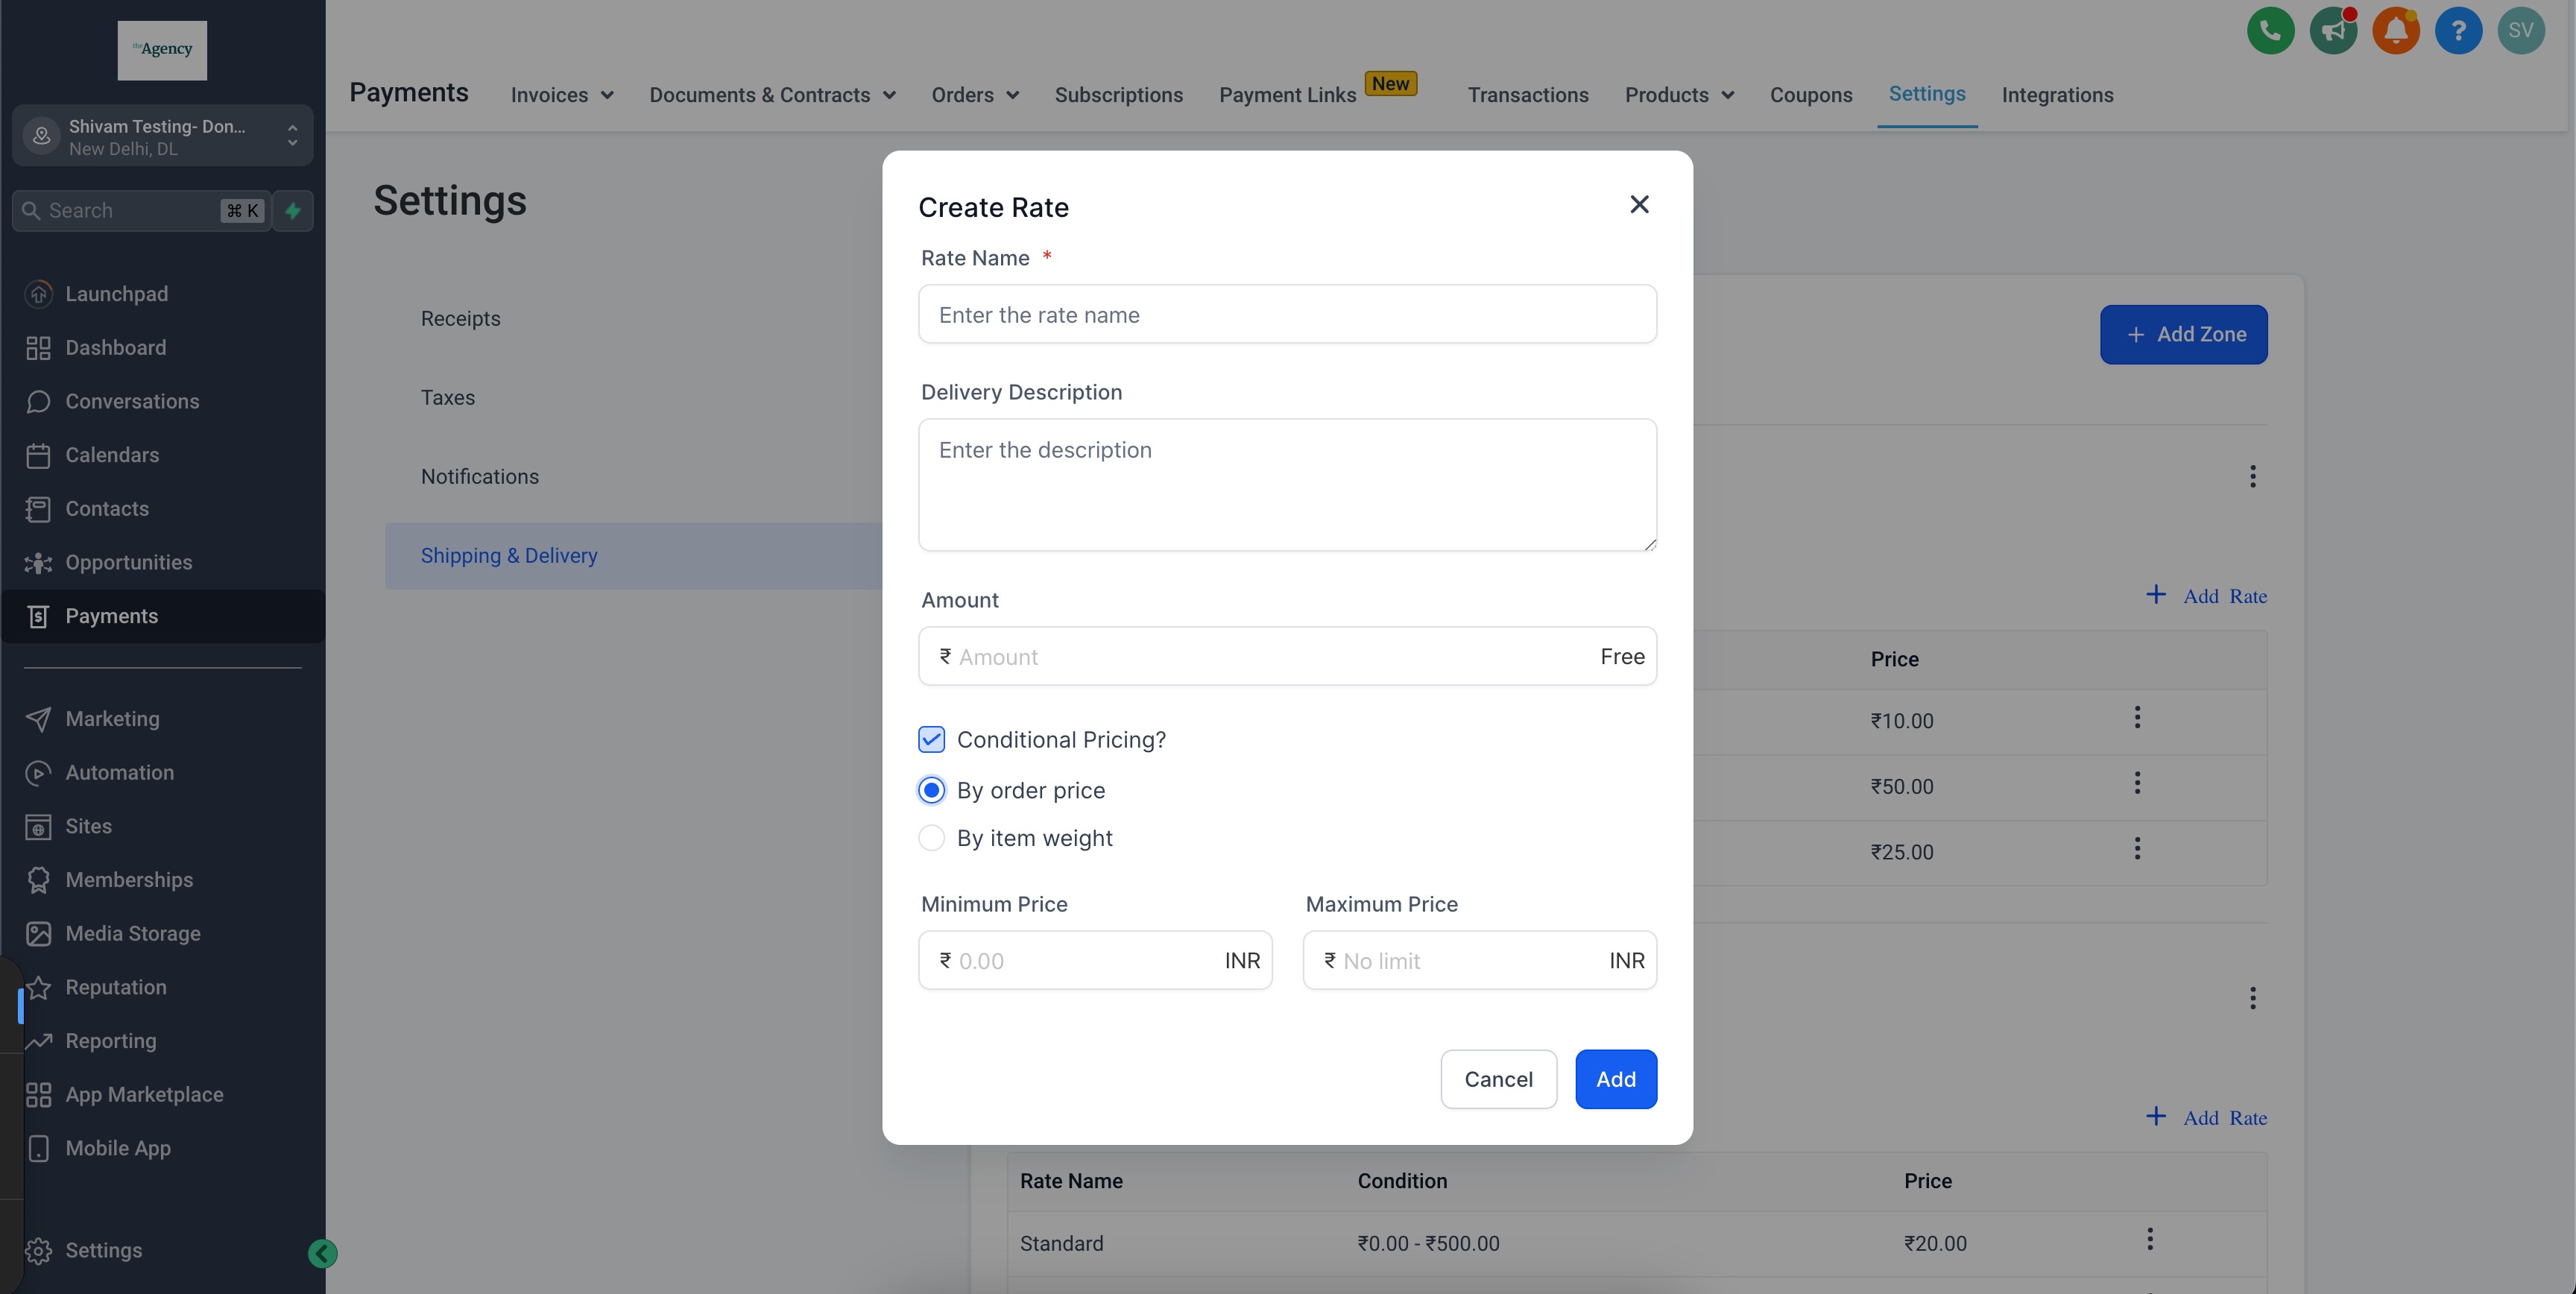Click the lightning bolt quick actions icon
Viewport: 2576px width, 1294px height.
click(293, 211)
